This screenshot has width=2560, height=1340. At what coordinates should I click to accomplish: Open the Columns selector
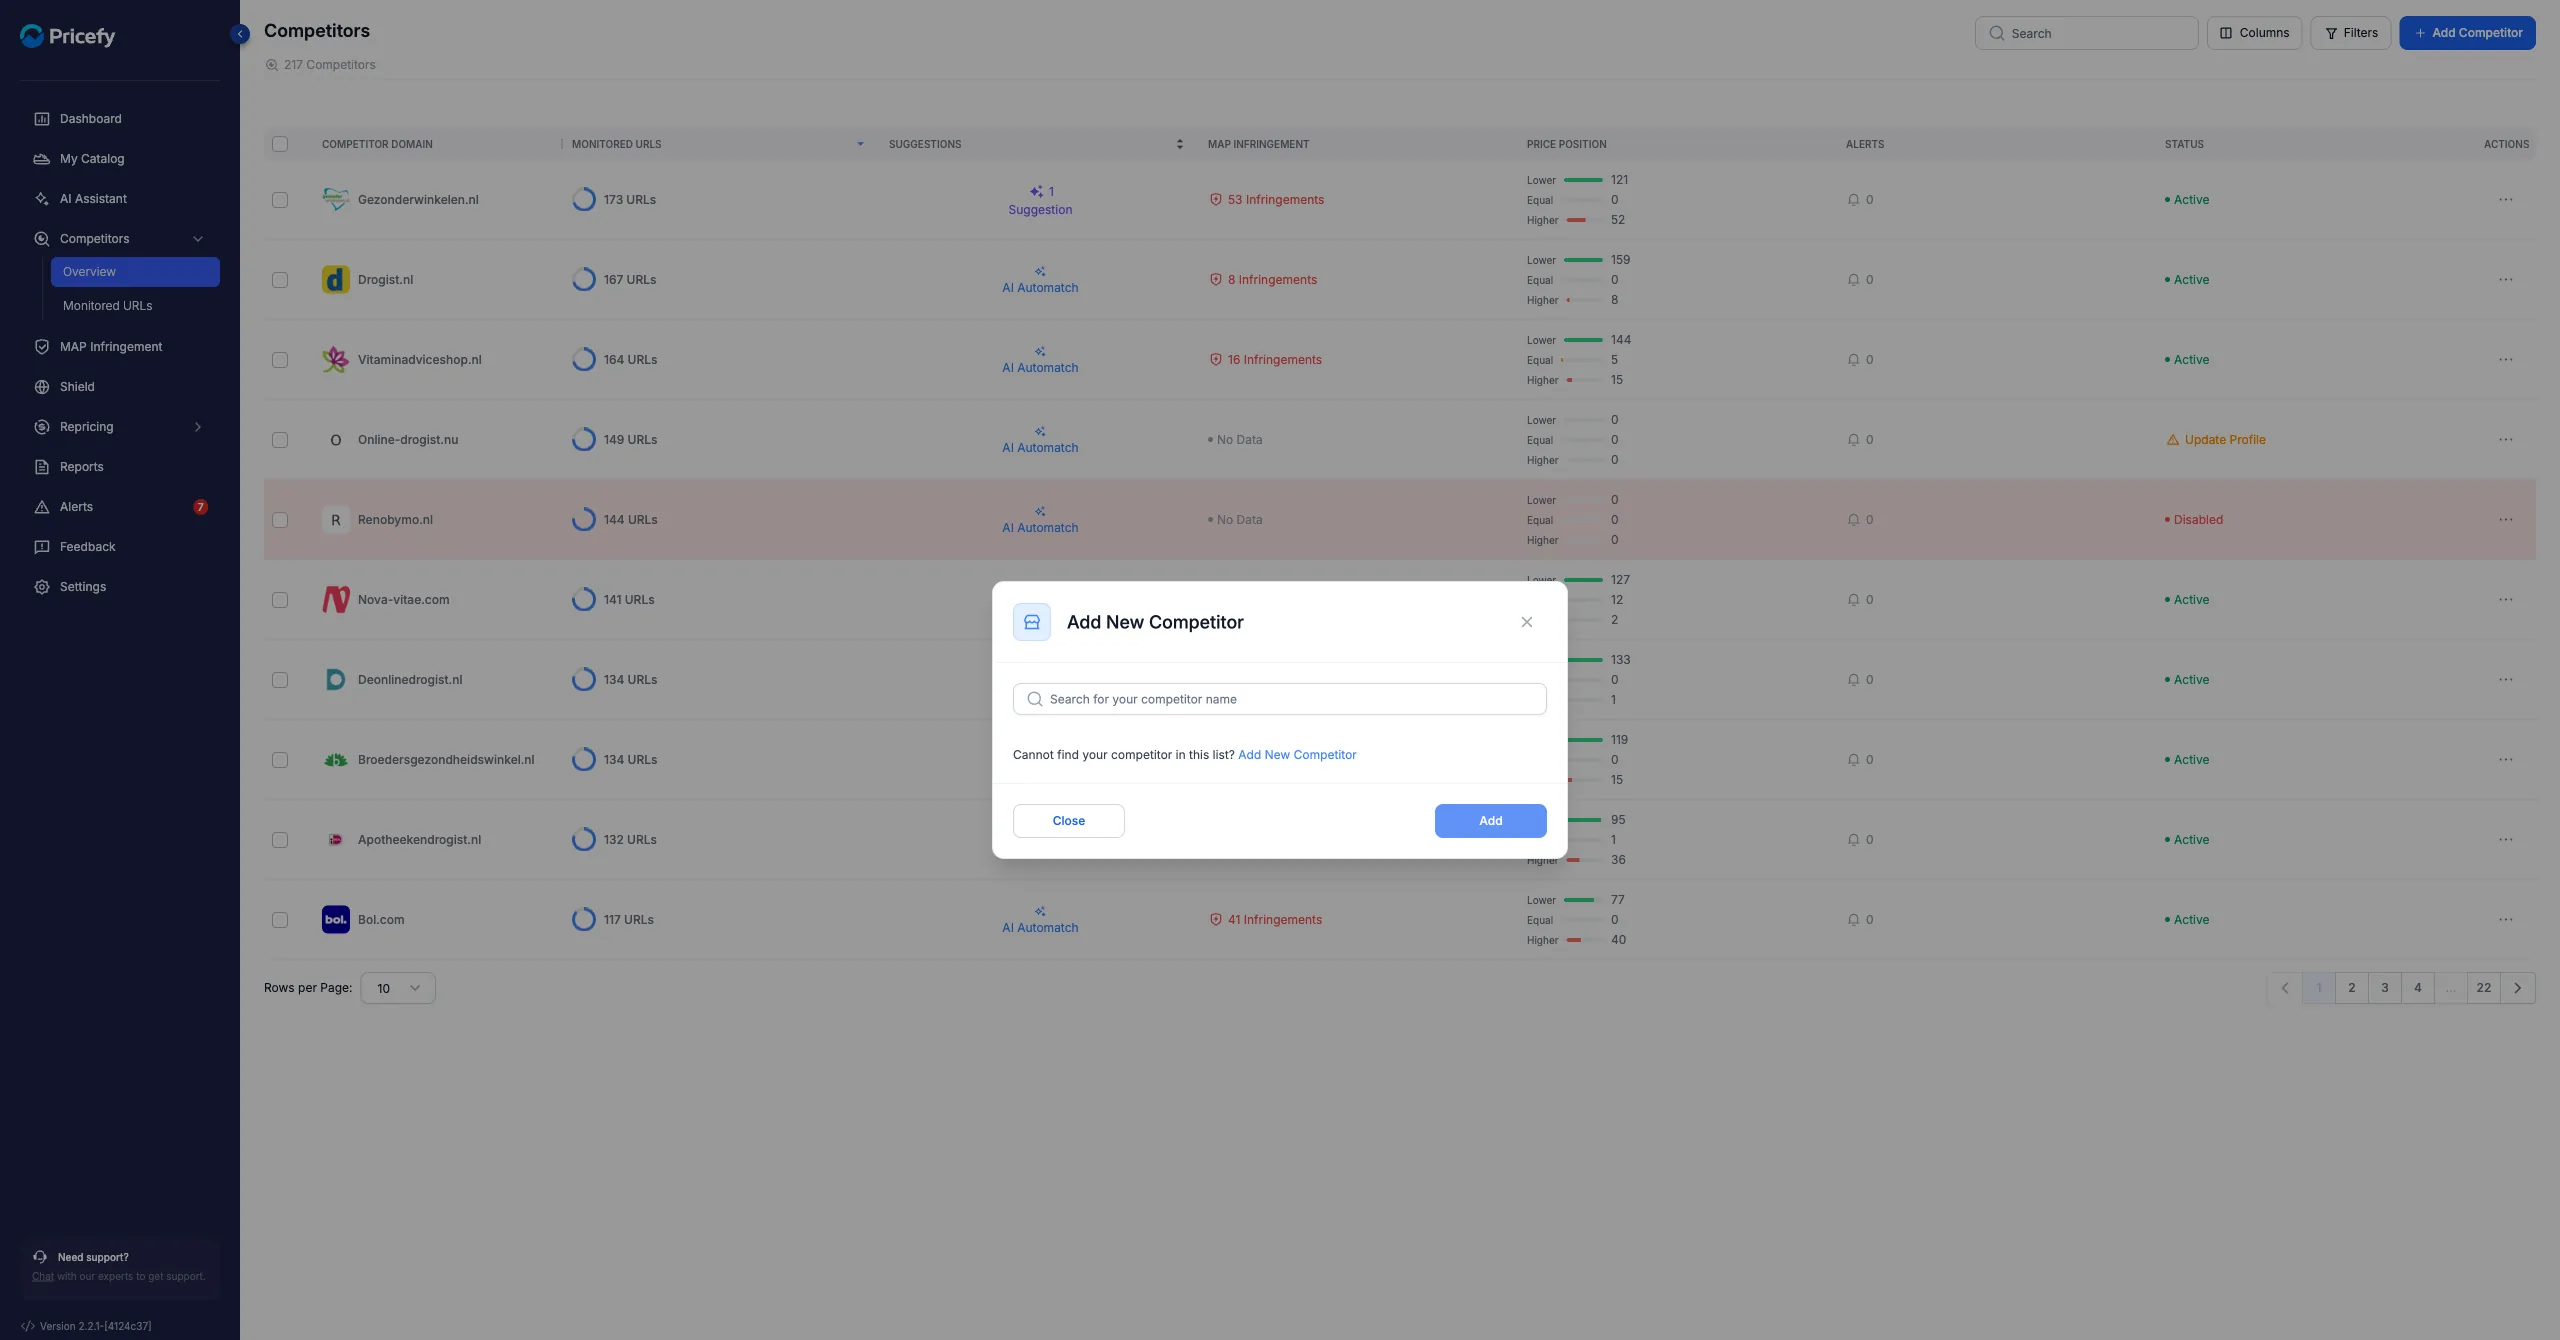tap(2254, 33)
